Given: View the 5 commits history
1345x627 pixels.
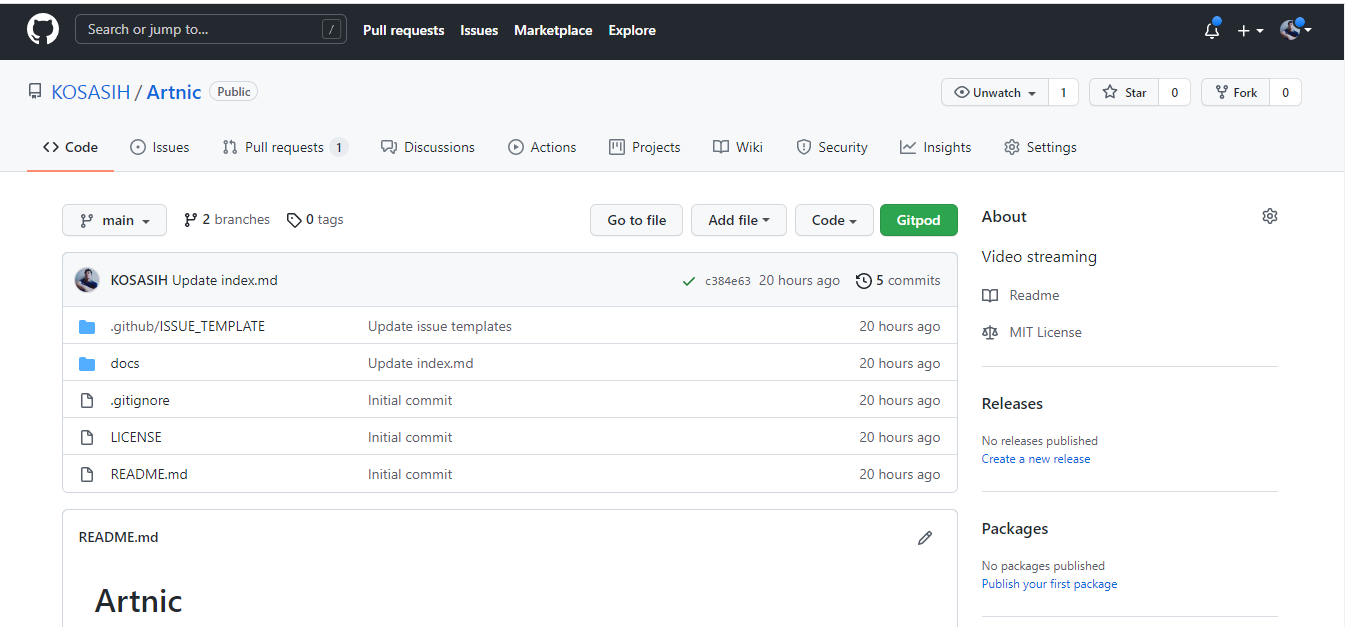Looking at the screenshot, I should tap(898, 280).
